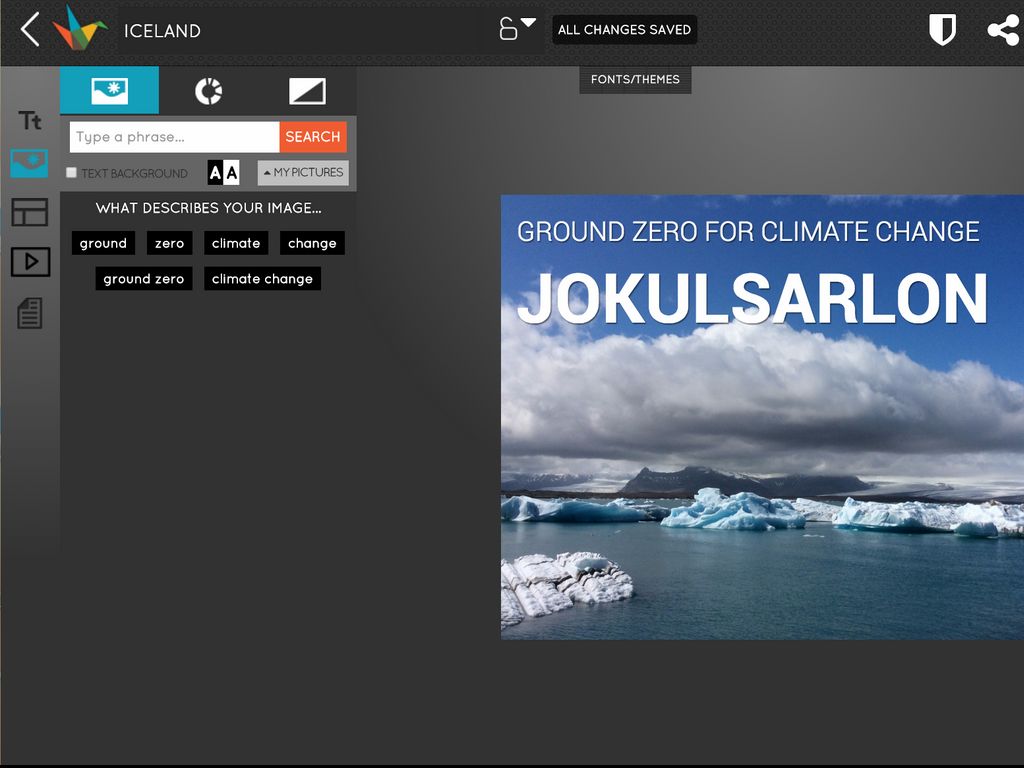Enable the Text Background checkbox
Screen dimensions: 1024x768
coord(71,173)
